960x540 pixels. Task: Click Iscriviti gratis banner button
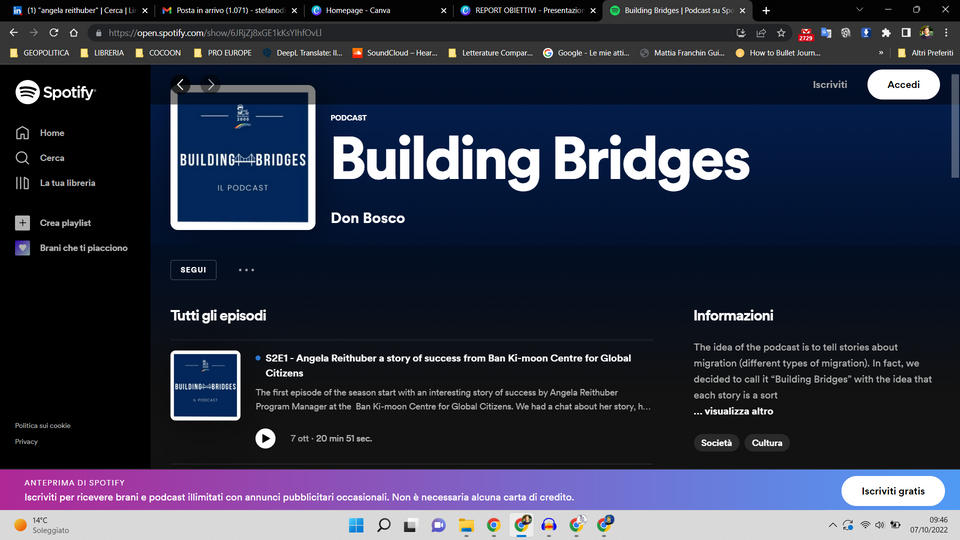[893, 491]
